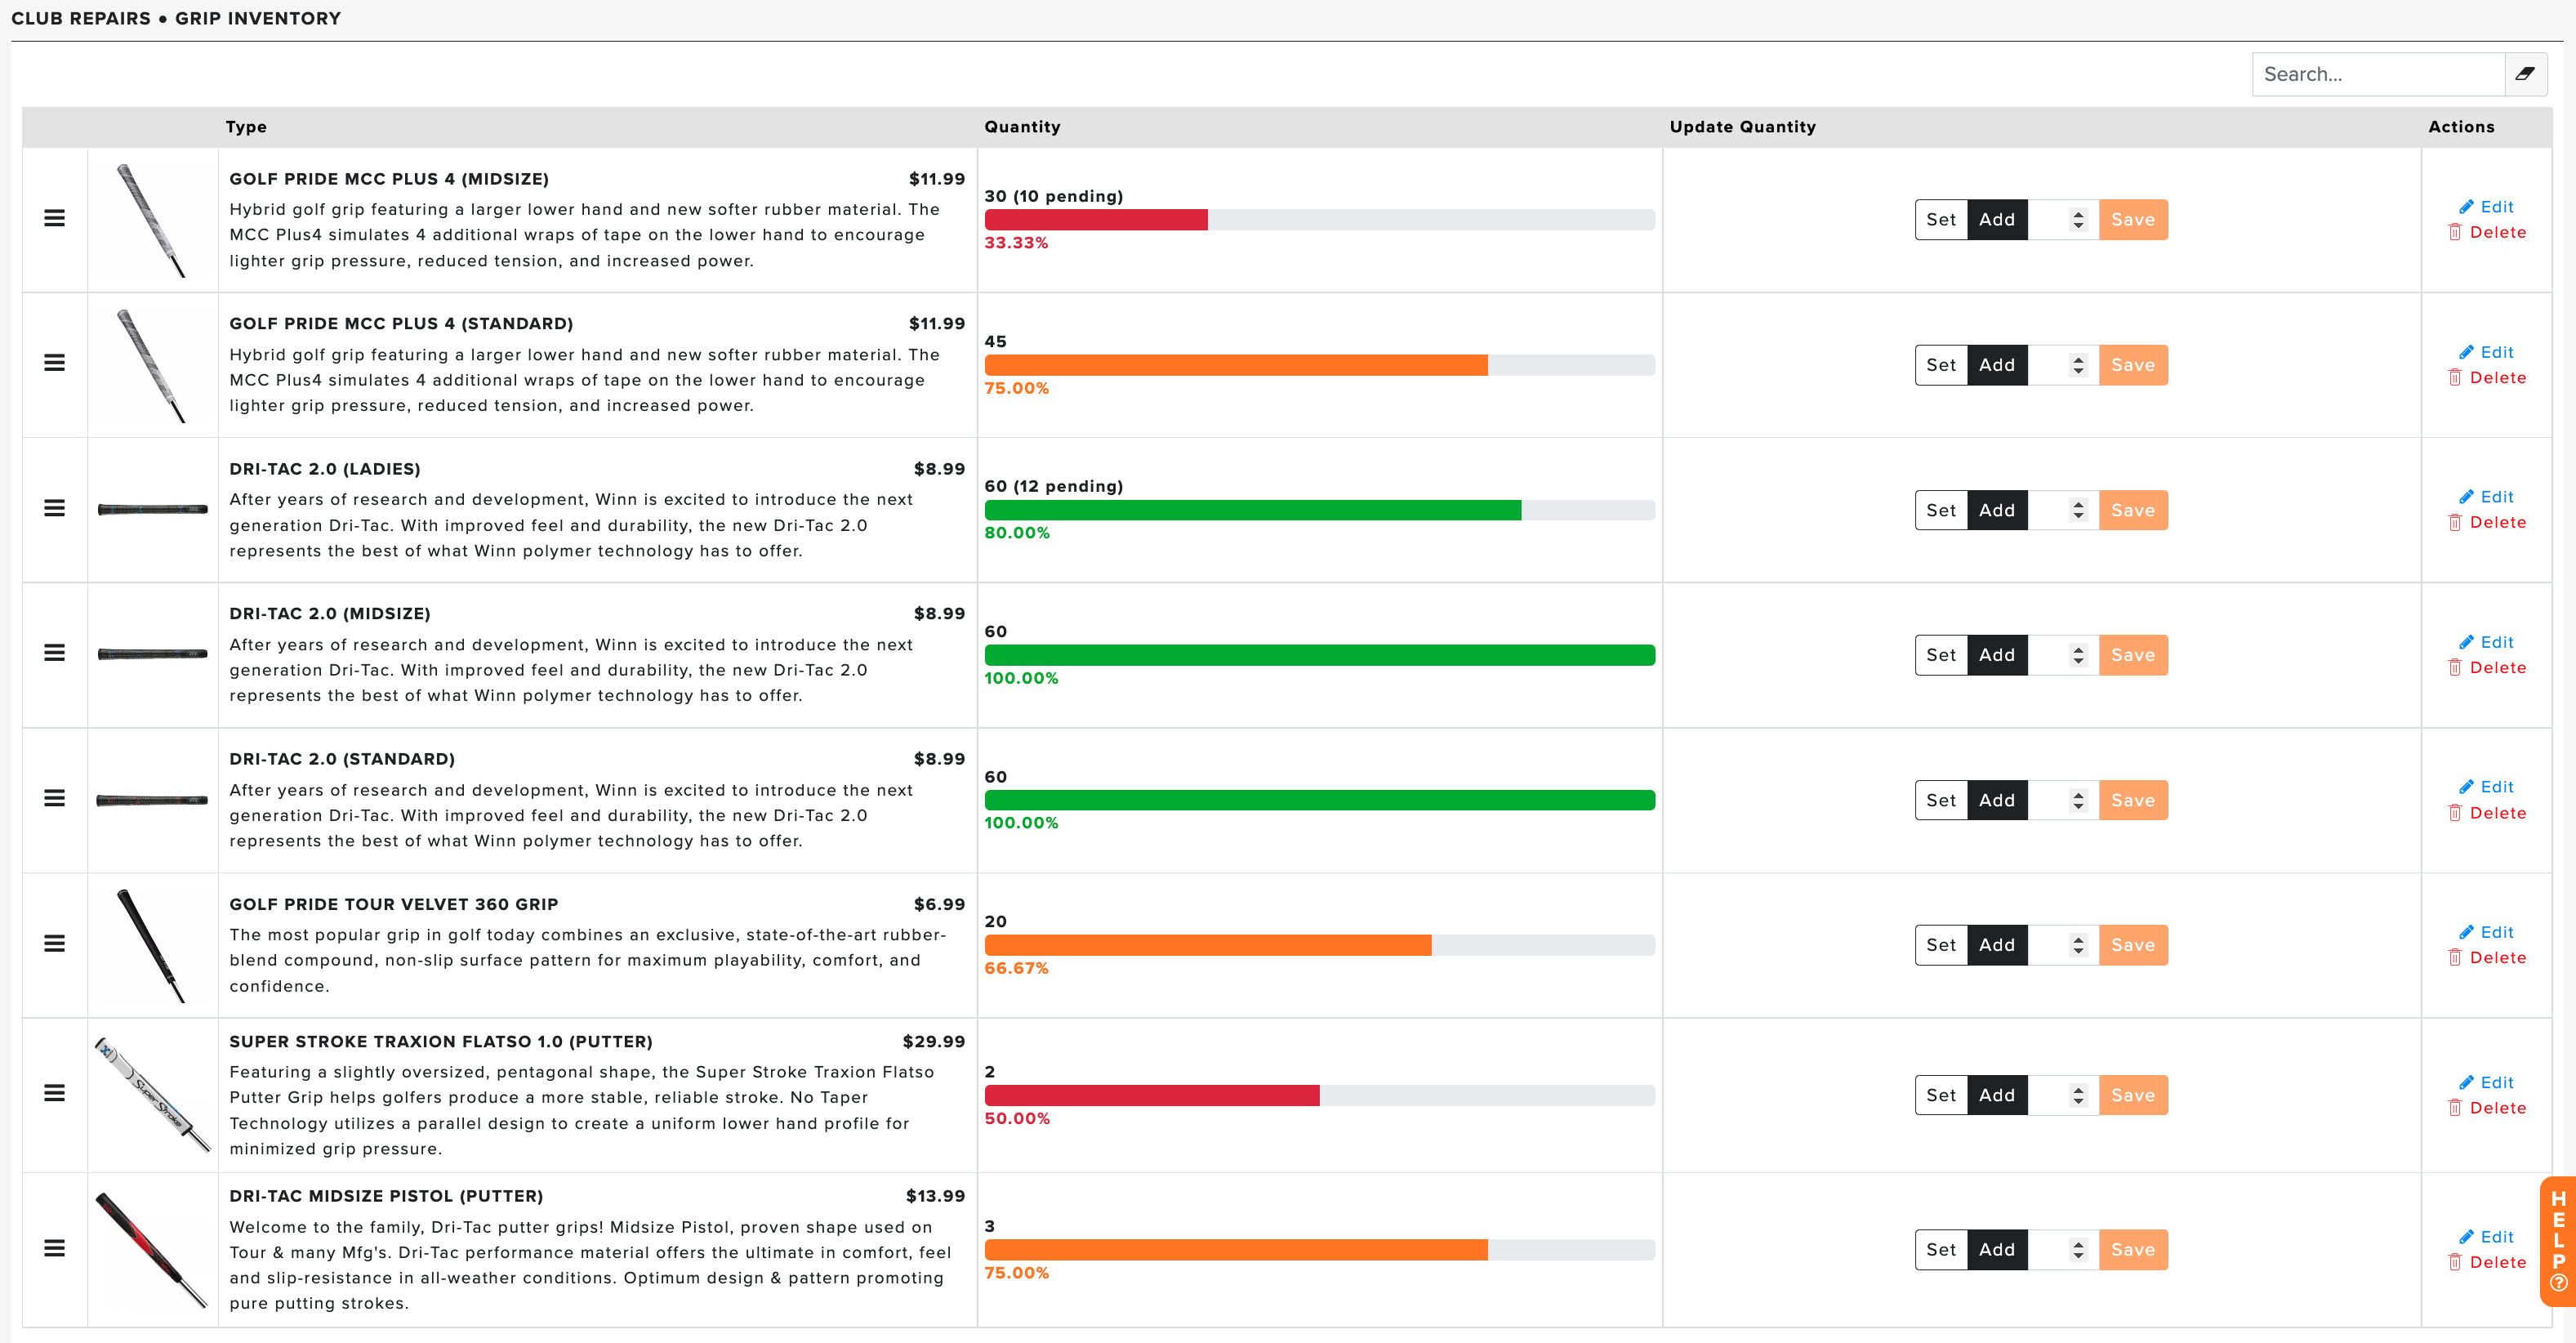Open the MCC Plus 4 Midsize grip thumbnail

pyautogui.click(x=152, y=220)
